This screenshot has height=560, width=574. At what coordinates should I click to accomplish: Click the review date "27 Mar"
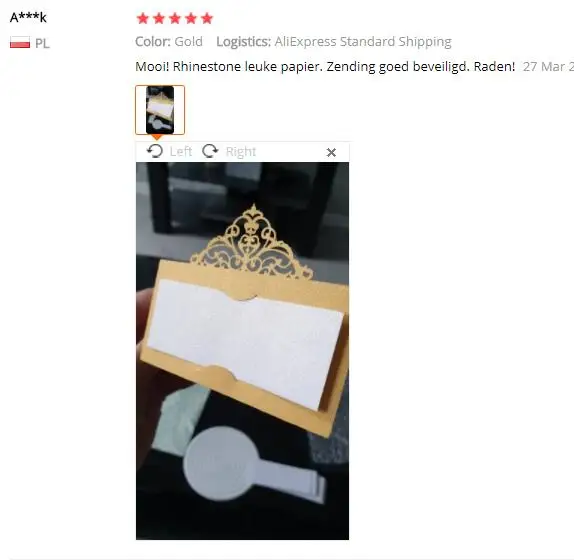pos(544,67)
